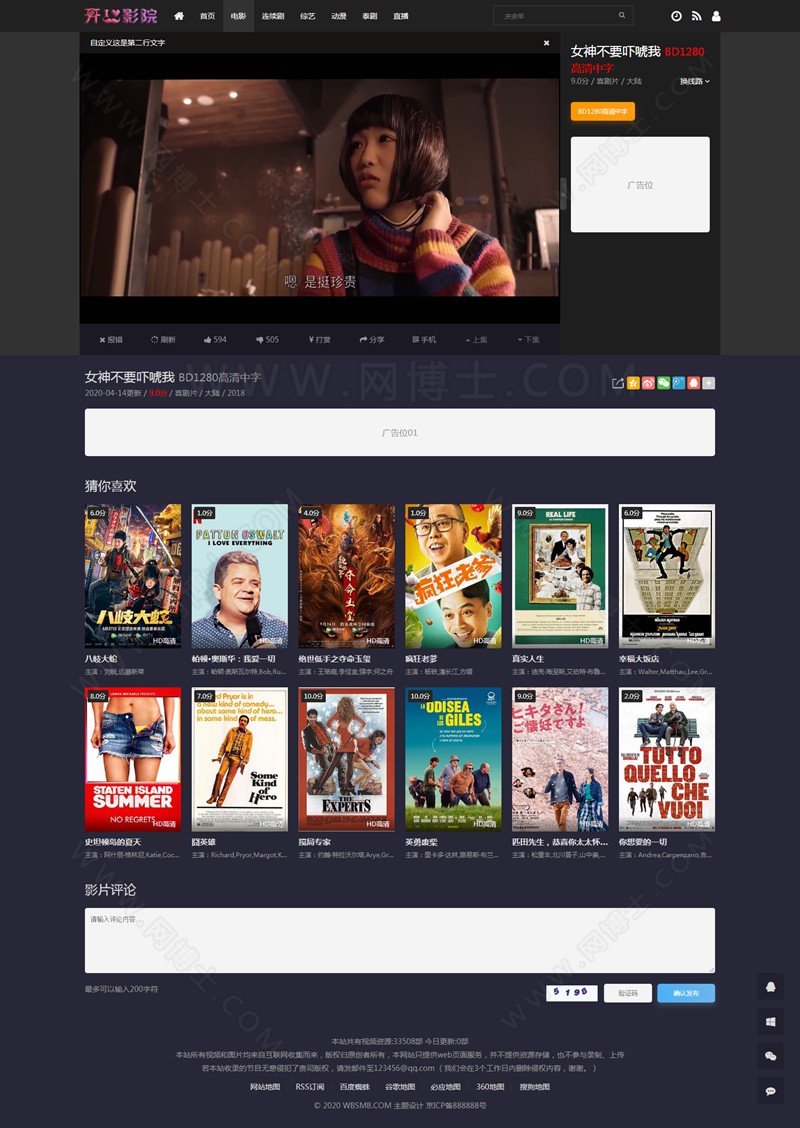Share to WeChat green icon

tap(663, 383)
